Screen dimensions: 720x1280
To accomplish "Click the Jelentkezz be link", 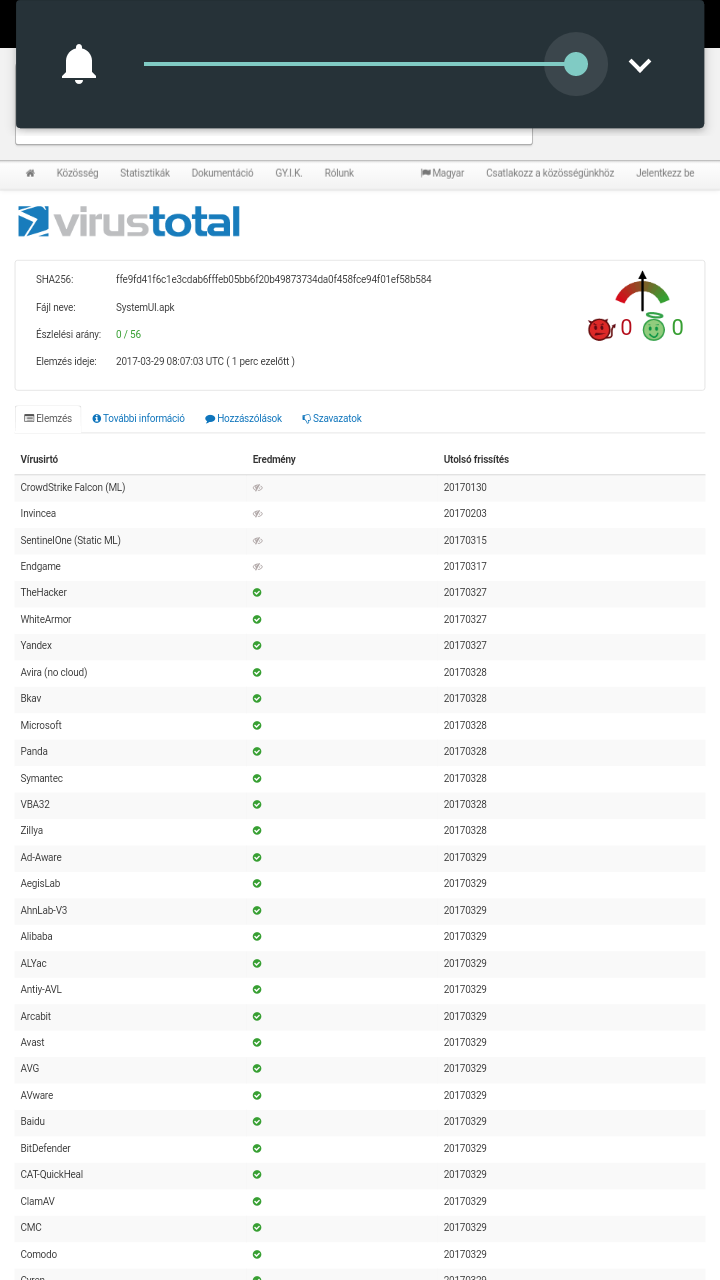I will (x=665, y=173).
